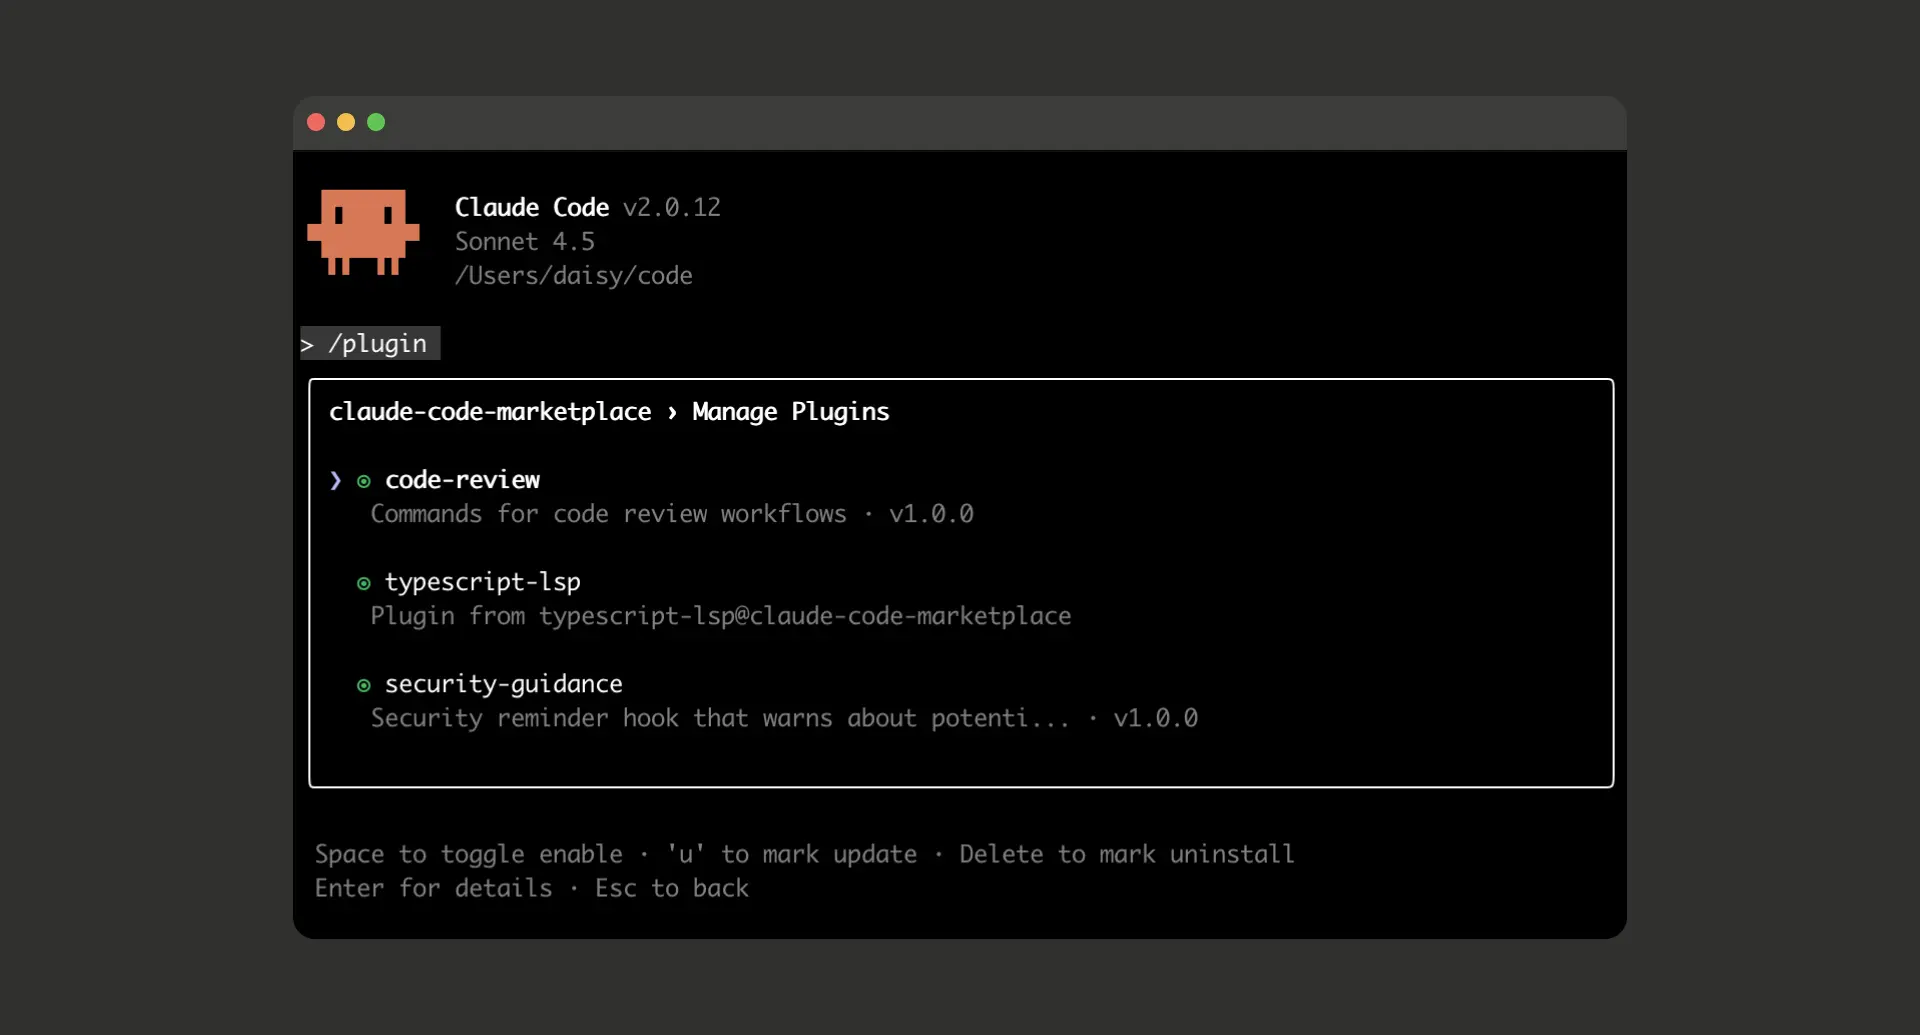
Task: Expand details for the code-review plugin
Action: coord(463,480)
